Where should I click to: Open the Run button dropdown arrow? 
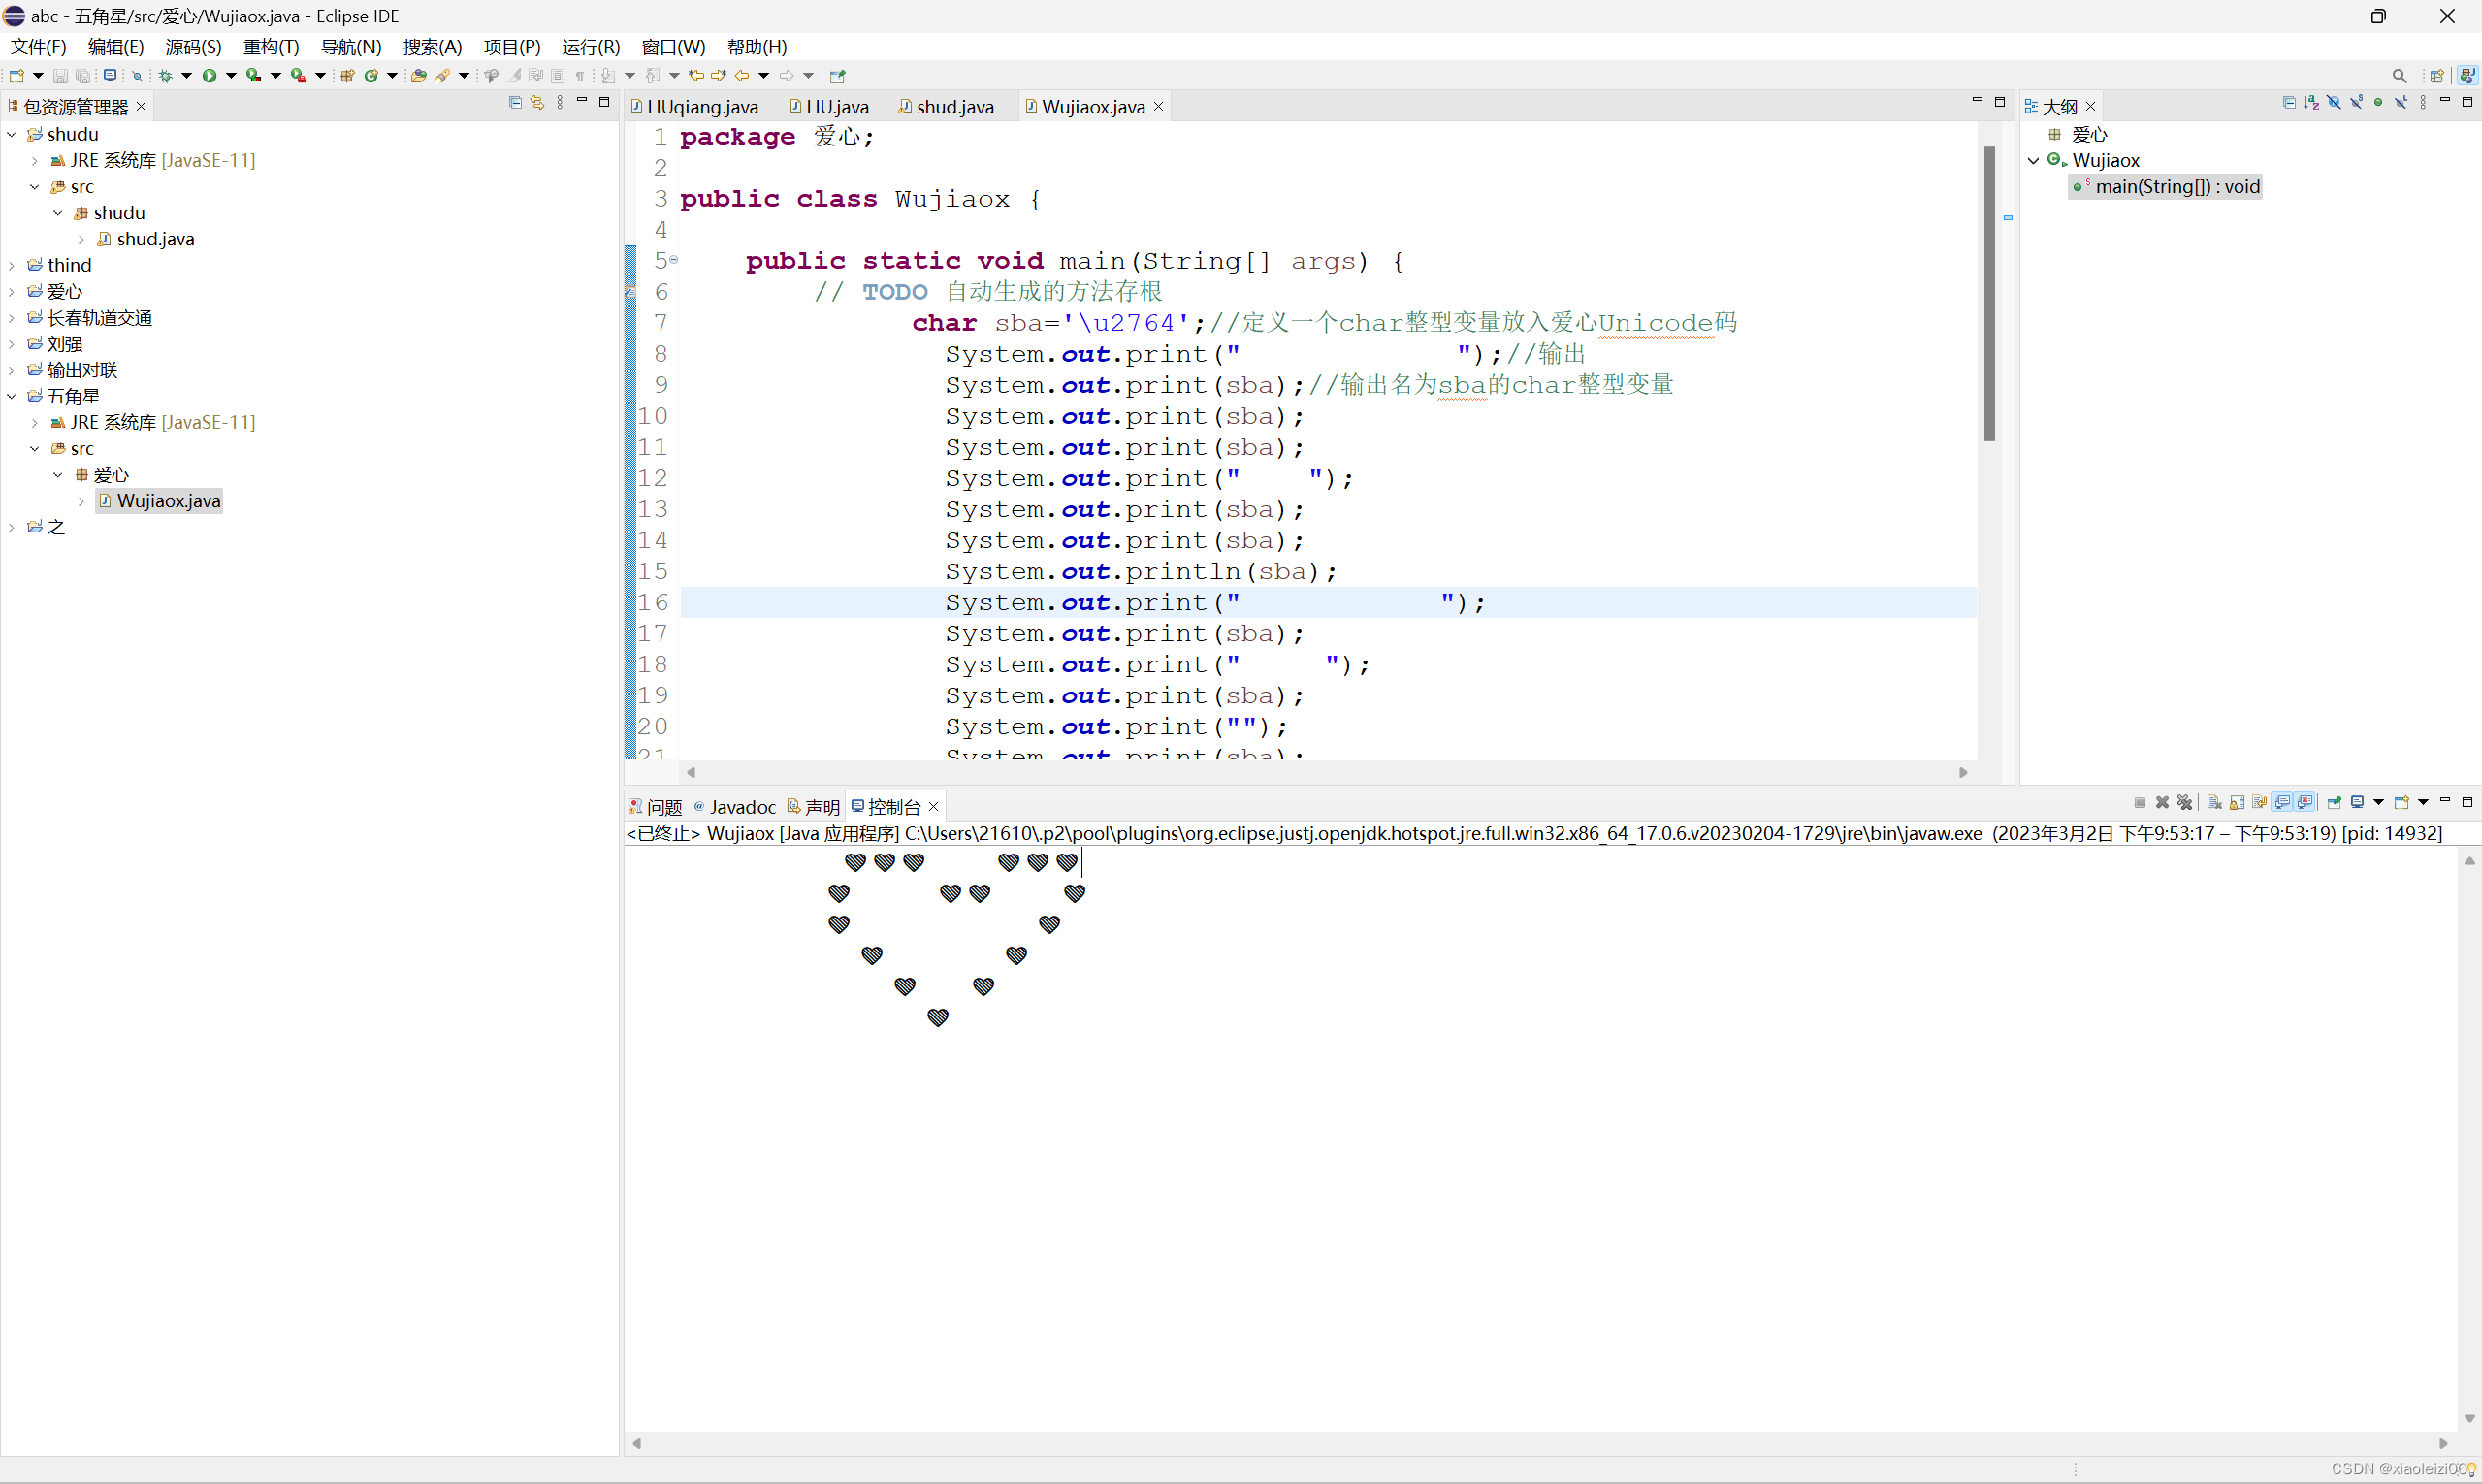231,76
